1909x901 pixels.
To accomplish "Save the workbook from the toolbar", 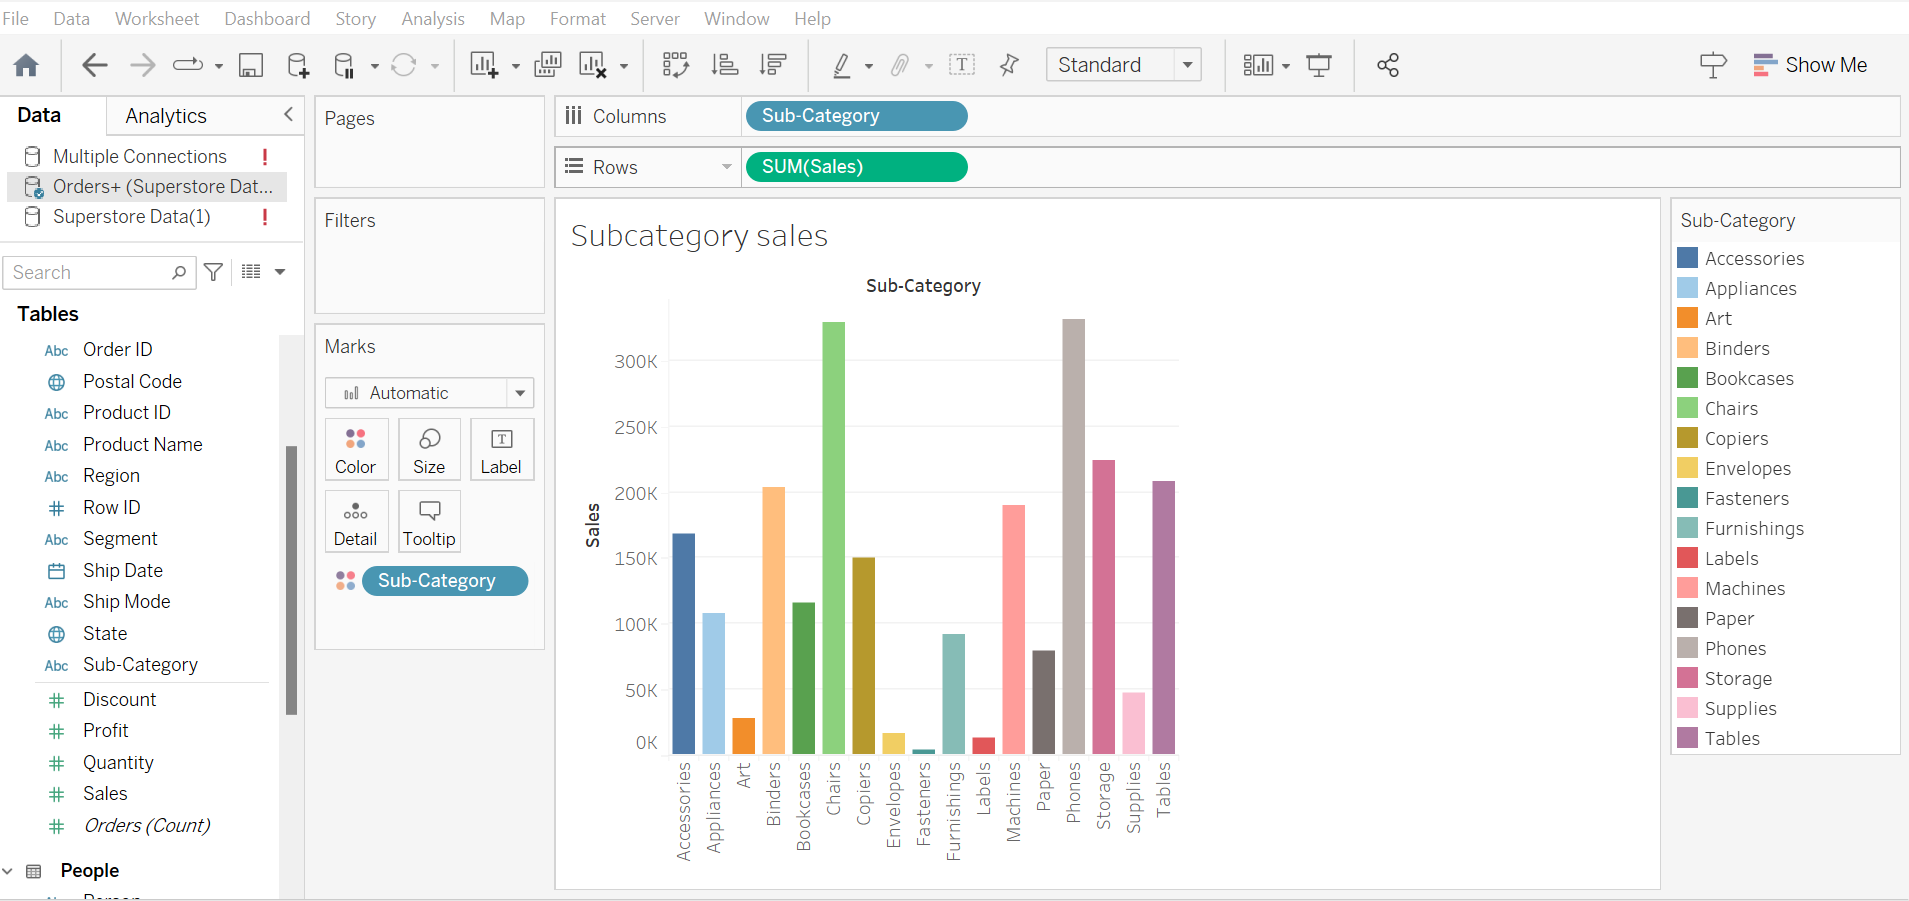I will (x=251, y=65).
